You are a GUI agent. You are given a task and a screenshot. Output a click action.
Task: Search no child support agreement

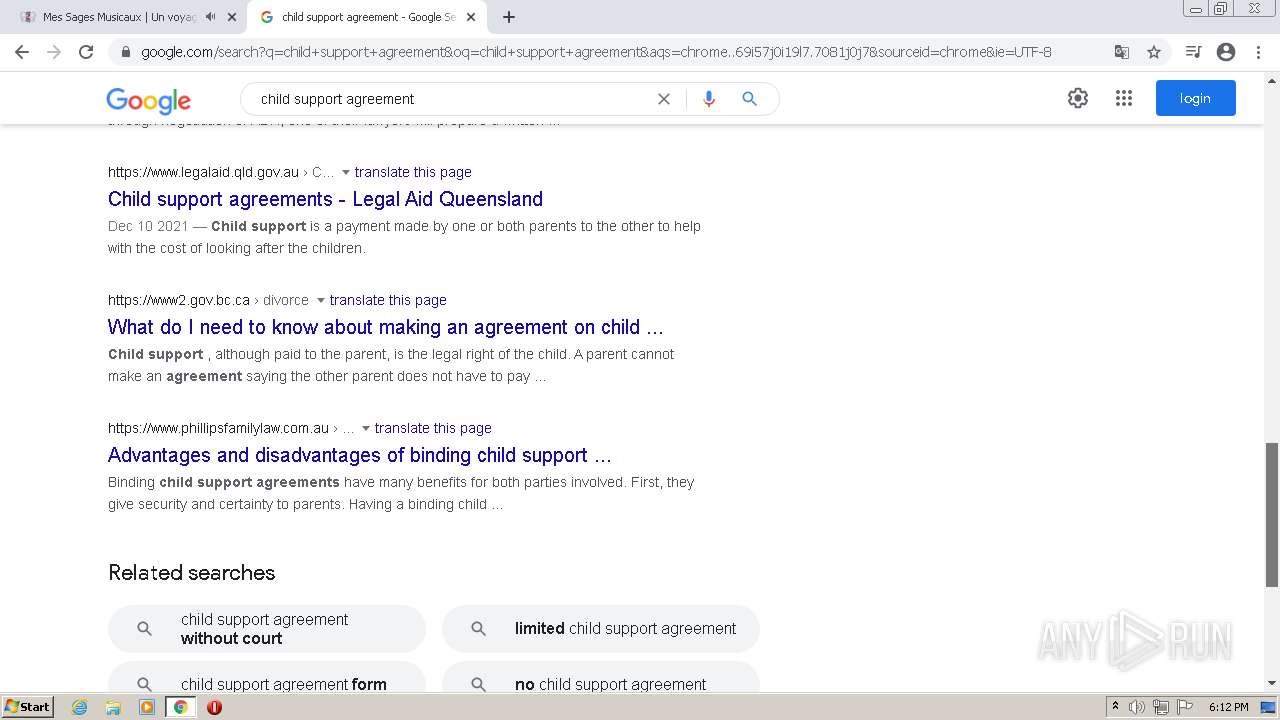[x=601, y=679]
